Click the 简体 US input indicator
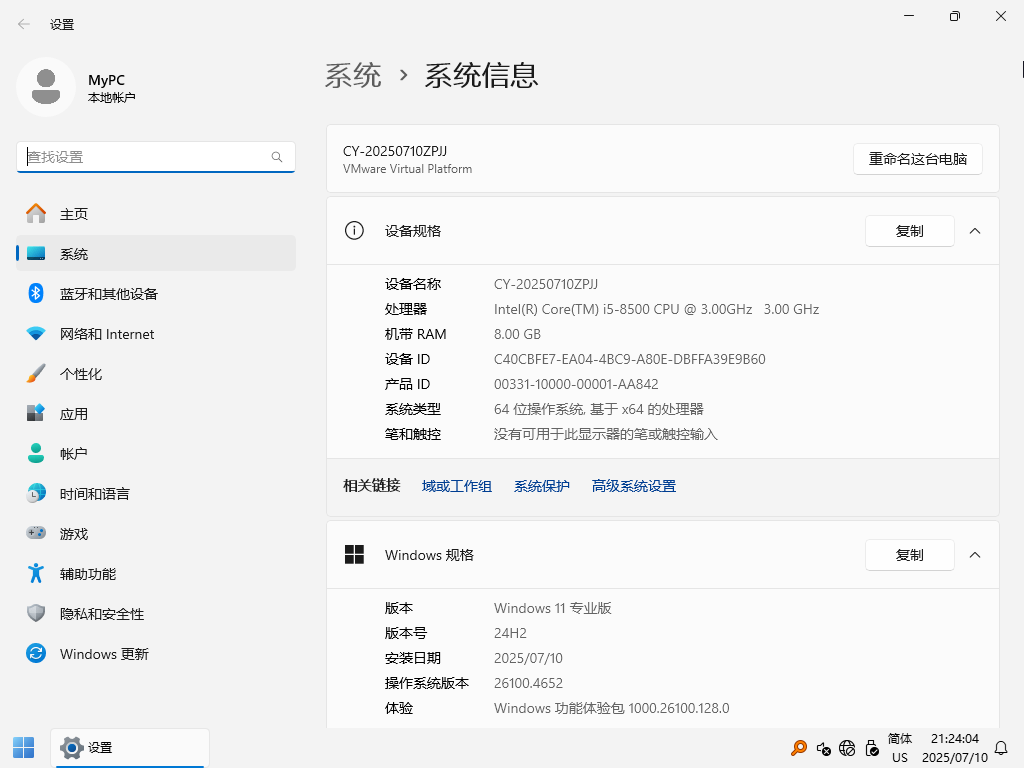This screenshot has width=1024, height=768. pyautogui.click(x=900, y=748)
